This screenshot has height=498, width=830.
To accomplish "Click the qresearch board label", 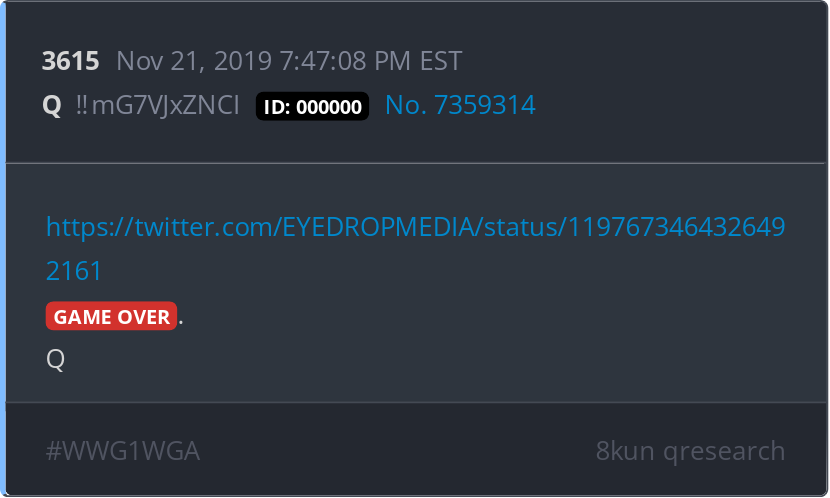I will coord(724,452).
